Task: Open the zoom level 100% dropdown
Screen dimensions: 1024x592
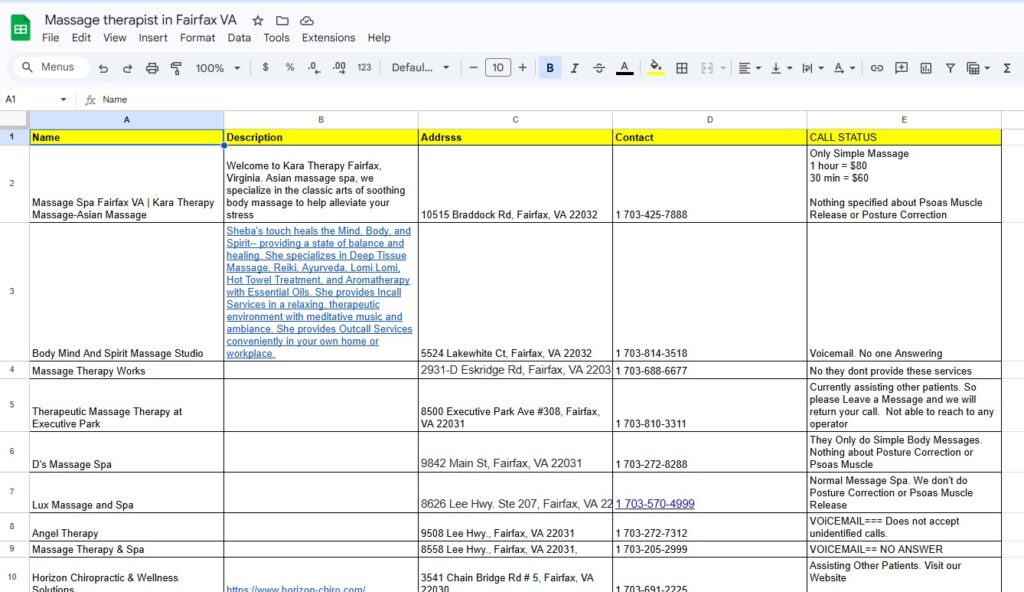Action: [218, 68]
